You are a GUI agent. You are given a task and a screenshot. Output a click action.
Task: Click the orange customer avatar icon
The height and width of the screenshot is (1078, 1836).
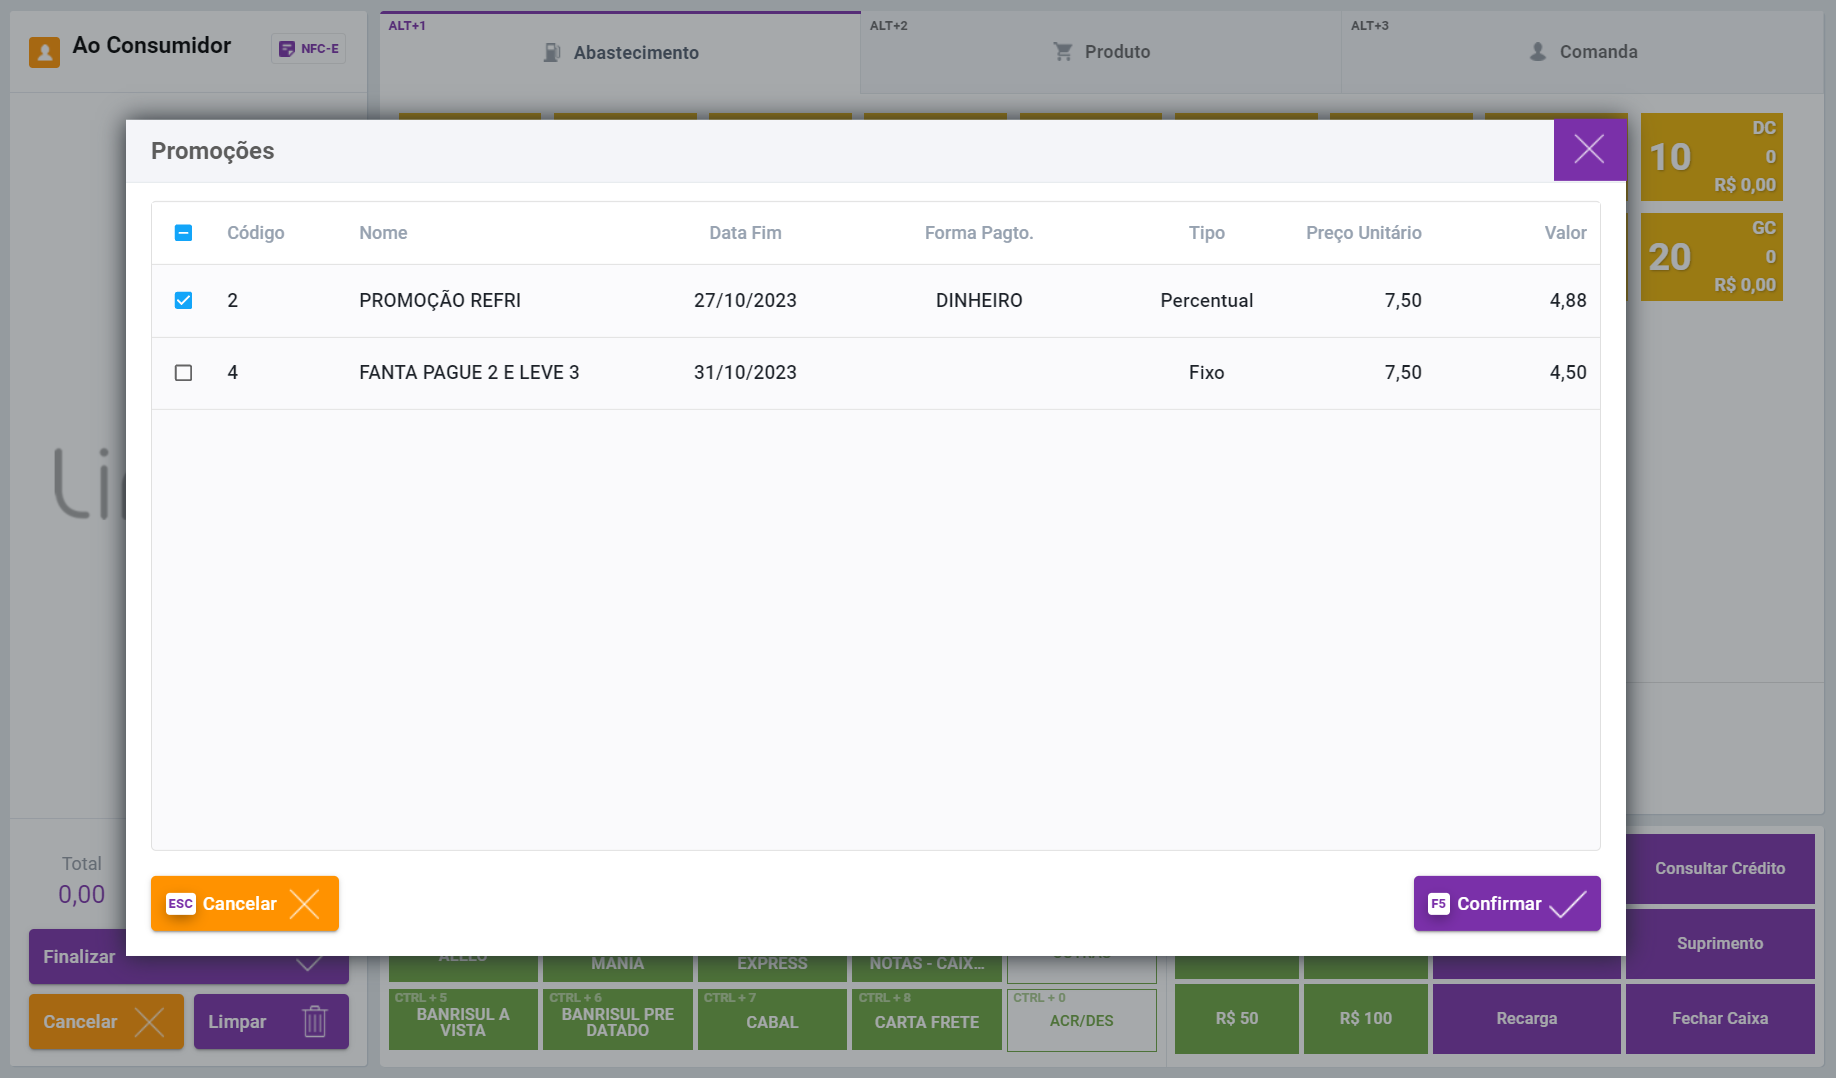pyautogui.click(x=44, y=51)
